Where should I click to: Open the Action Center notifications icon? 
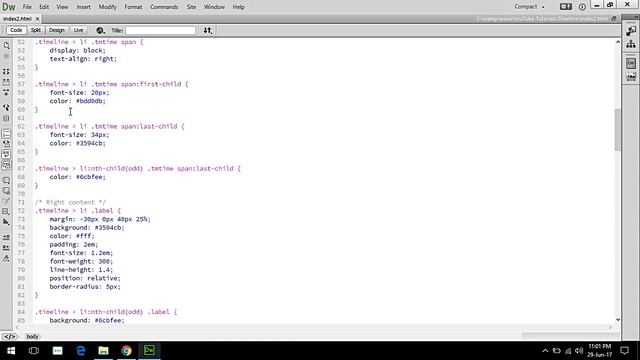pos(624,351)
